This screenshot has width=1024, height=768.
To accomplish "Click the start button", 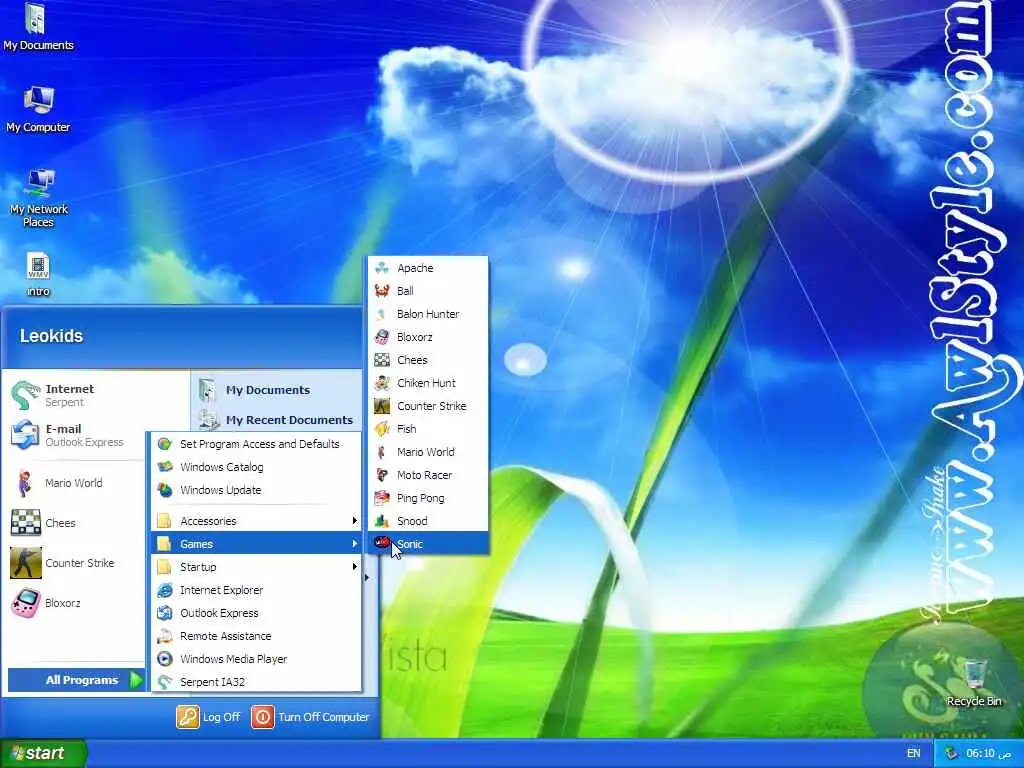I will click(x=43, y=753).
